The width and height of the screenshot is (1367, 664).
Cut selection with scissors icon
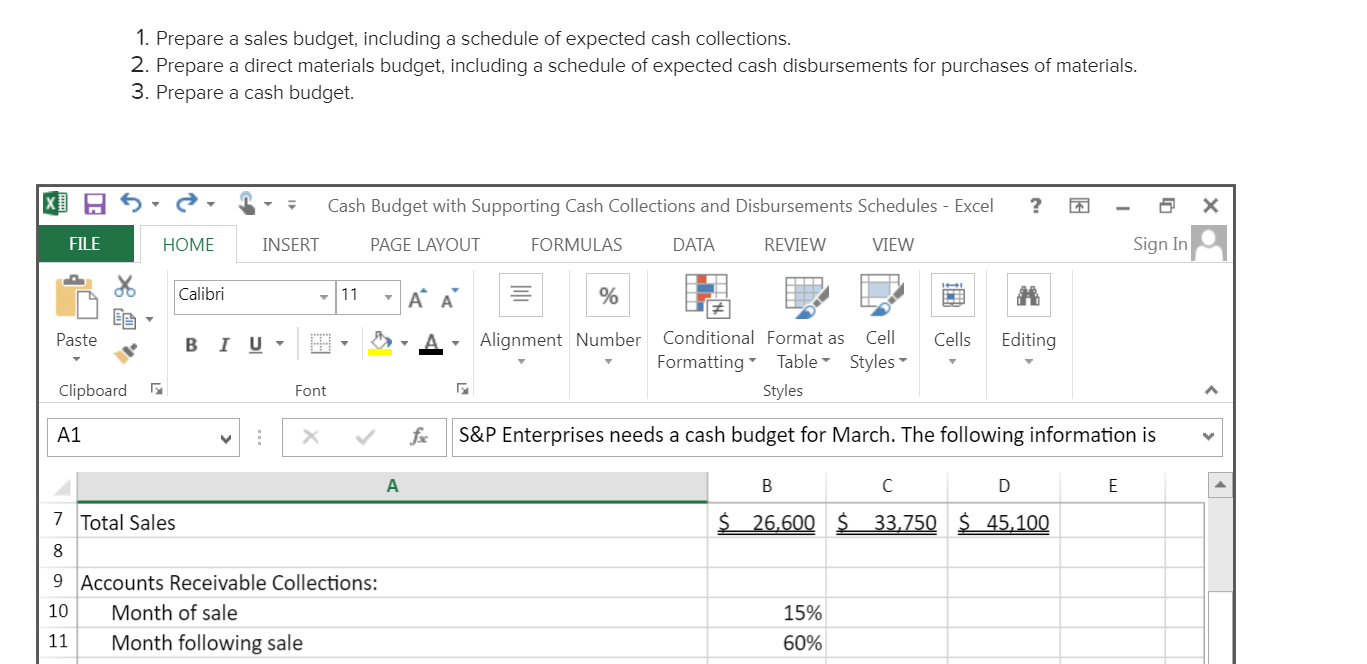coord(125,286)
